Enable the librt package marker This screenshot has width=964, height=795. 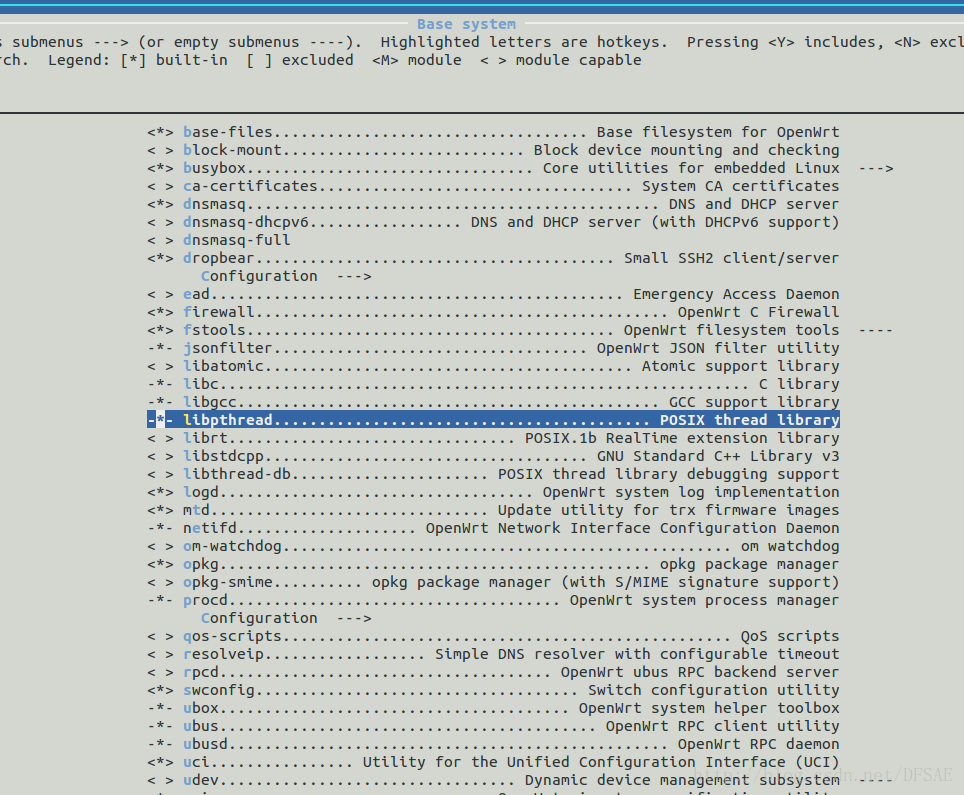coord(160,438)
